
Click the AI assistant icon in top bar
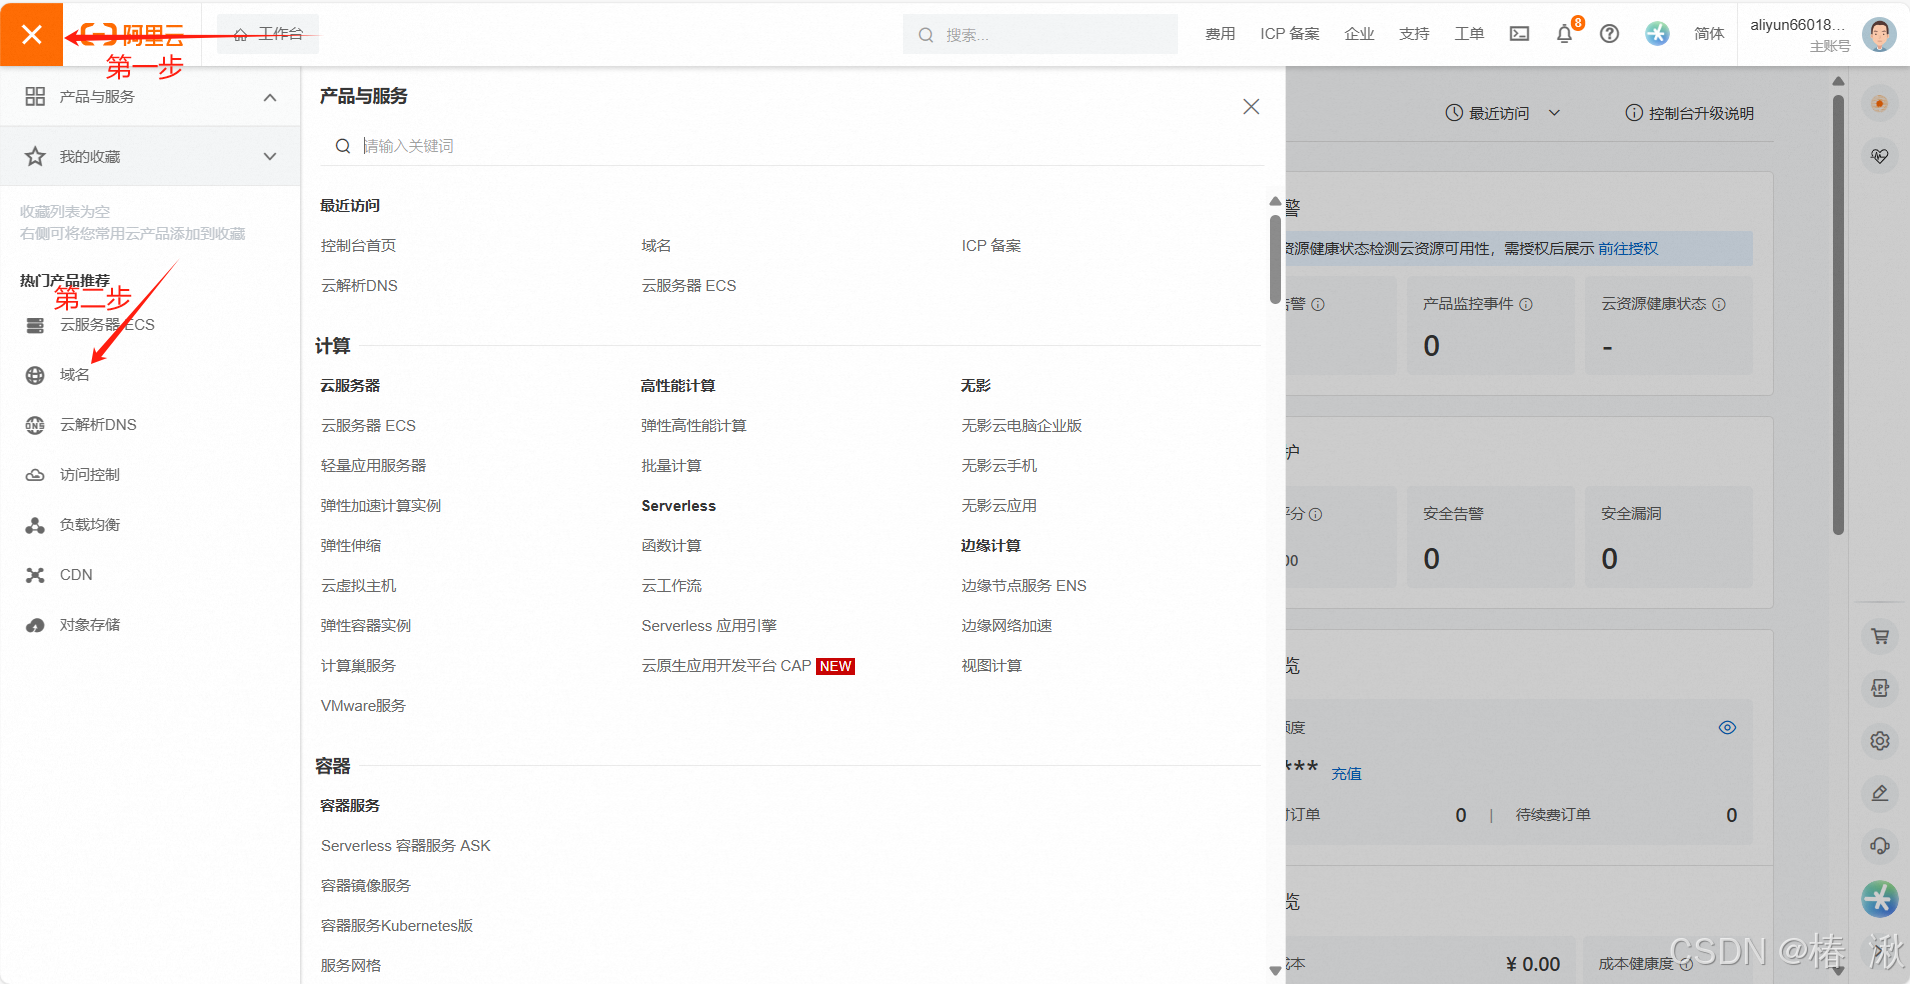click(1657, 34)
